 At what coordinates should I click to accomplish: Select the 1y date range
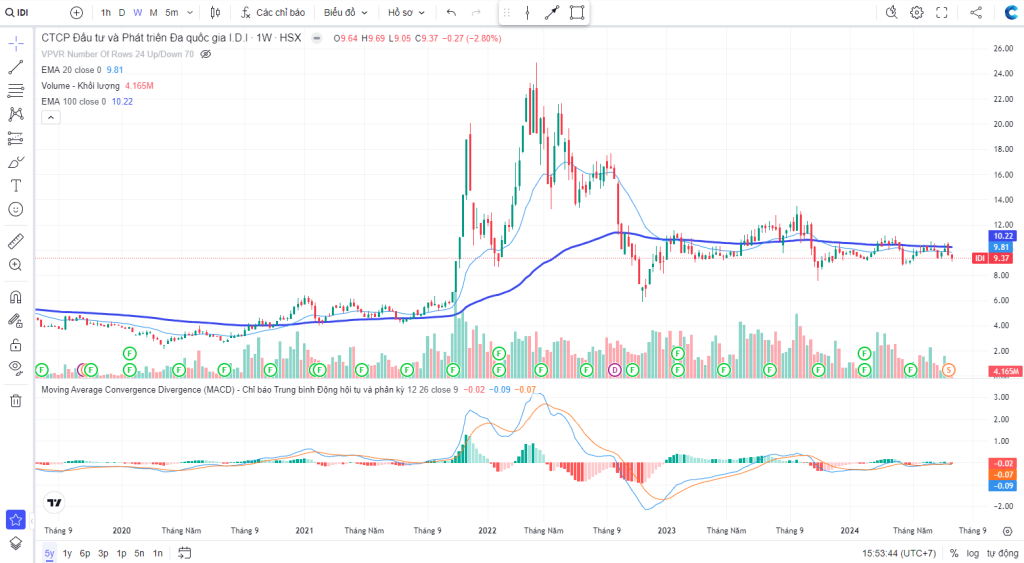pyautogui.click(x=67, y=553)
